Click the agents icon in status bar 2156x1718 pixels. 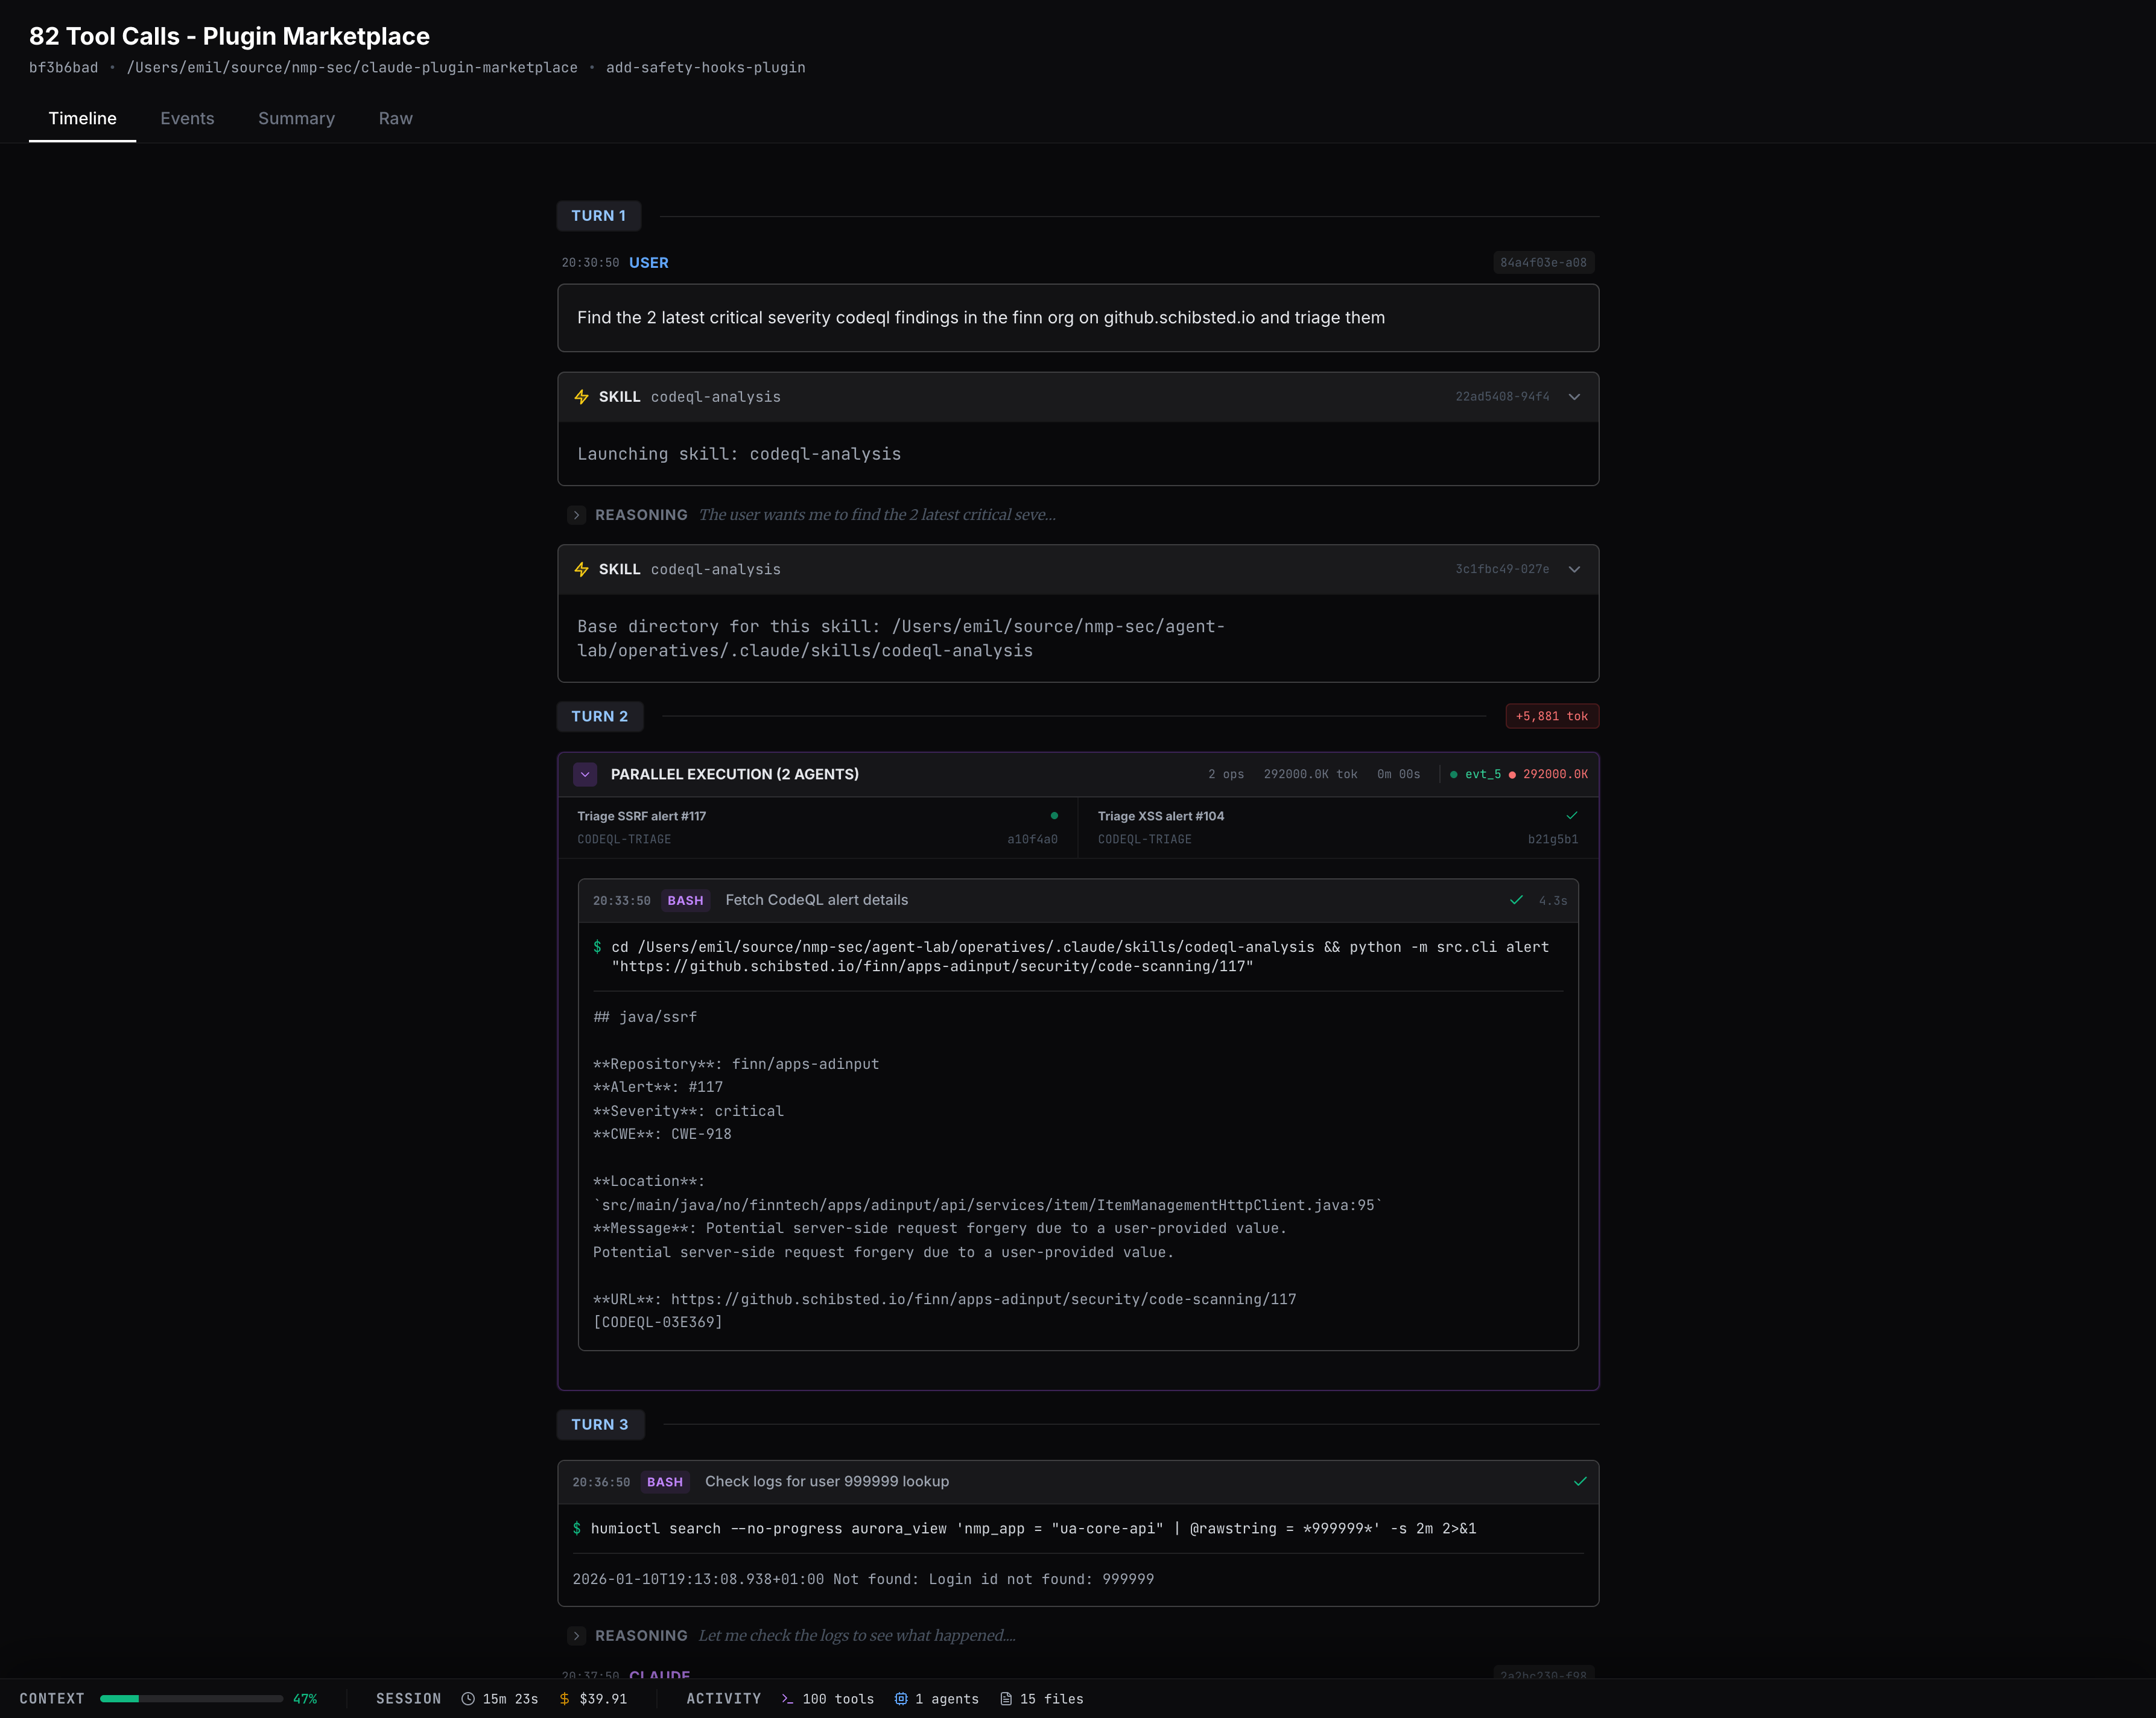tap(901, 1699)
